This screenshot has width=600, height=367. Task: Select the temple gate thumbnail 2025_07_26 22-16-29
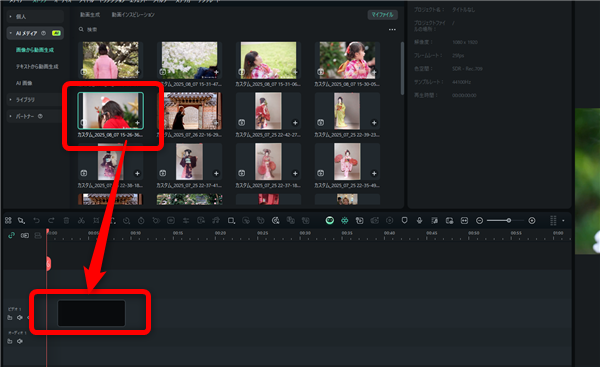[x=189, y=111]
